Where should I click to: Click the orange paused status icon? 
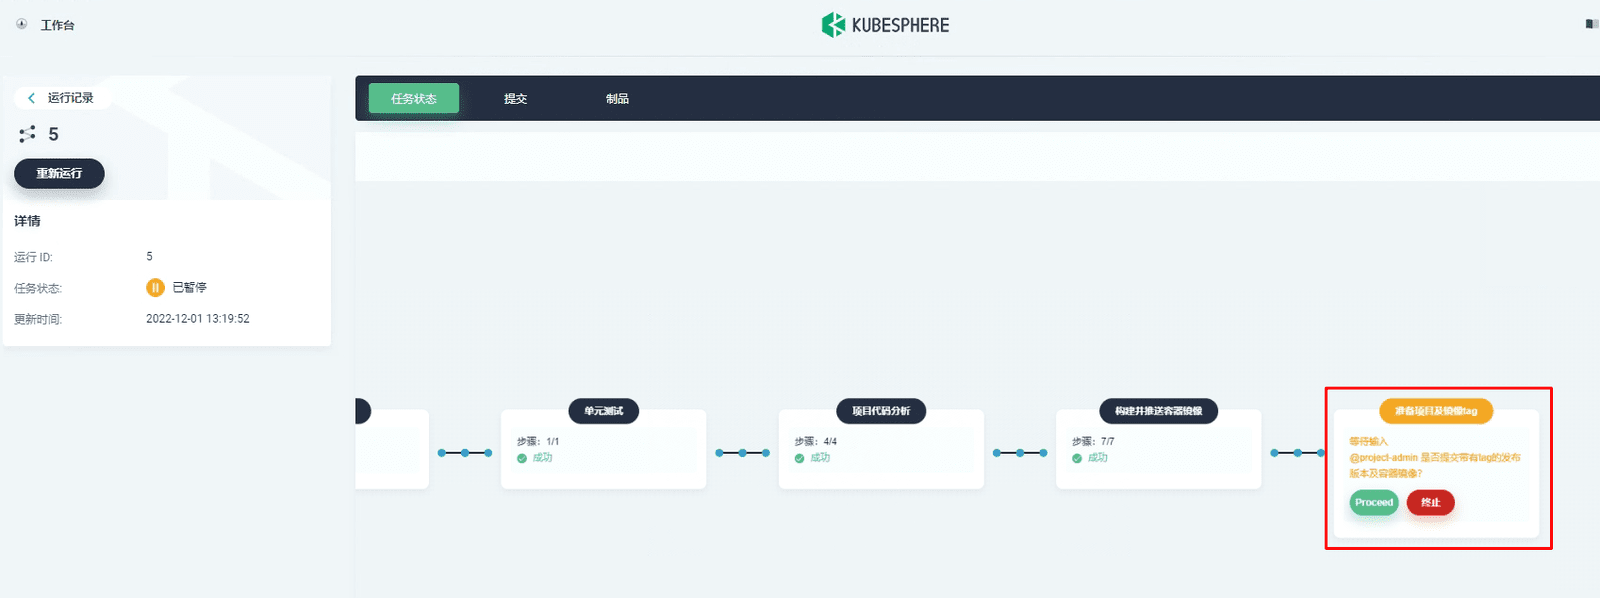(155, 288)
